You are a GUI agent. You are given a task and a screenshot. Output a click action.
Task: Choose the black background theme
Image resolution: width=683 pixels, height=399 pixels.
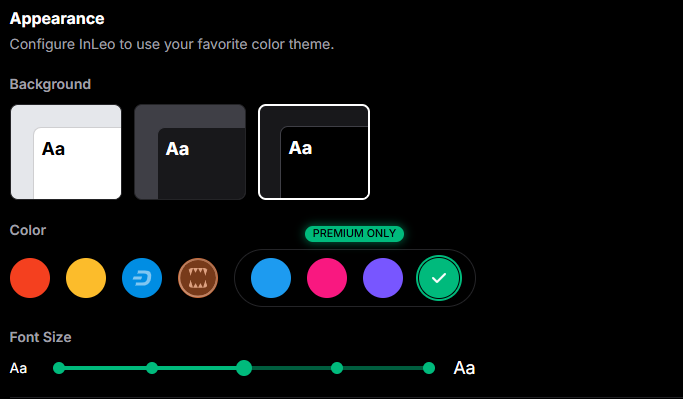point(314,152)
